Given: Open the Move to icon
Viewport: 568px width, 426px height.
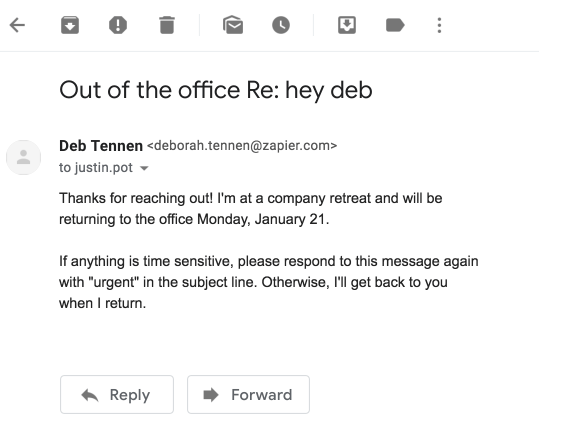Looking at the screenshot, I should (347, 25).
